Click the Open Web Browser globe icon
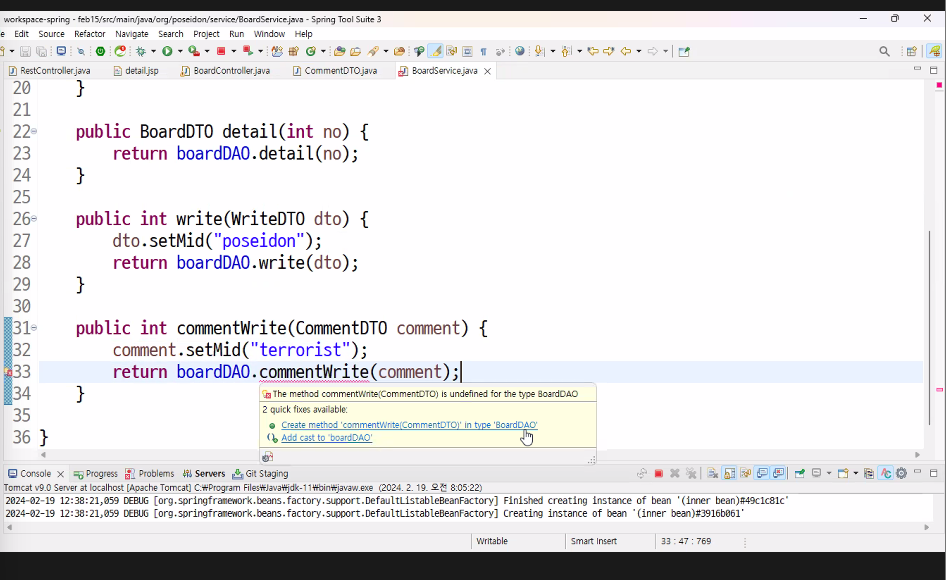Image resolution: width=946 pixels, height=580 pixels. (x=519, y=51)
